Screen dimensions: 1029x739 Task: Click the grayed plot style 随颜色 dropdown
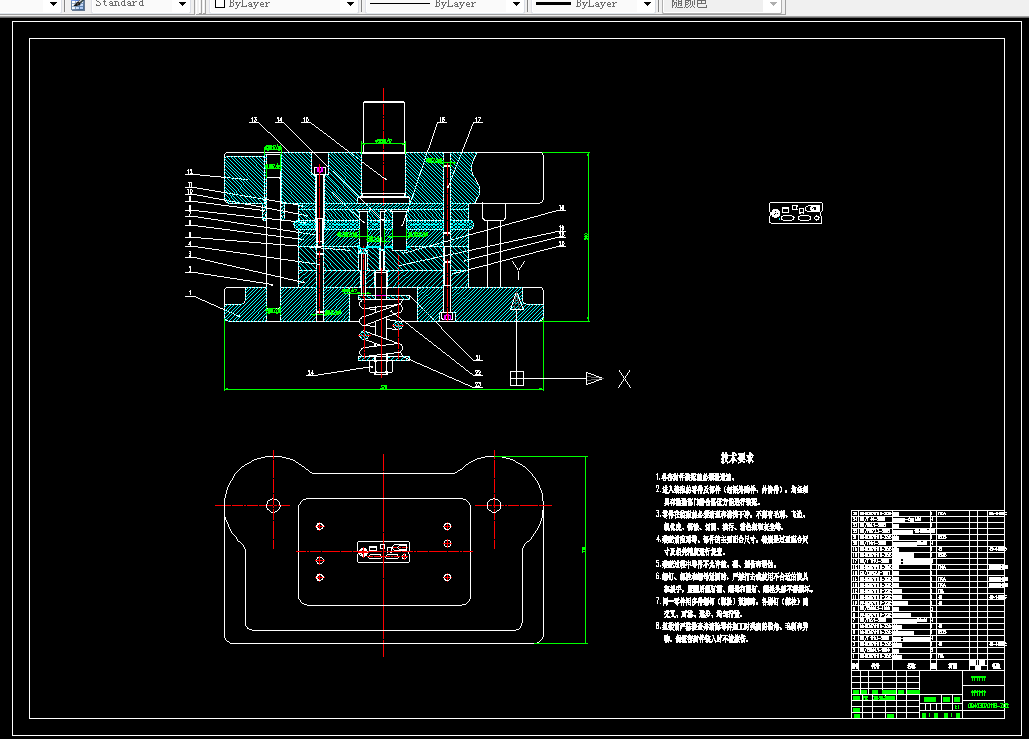click(723, 5)
